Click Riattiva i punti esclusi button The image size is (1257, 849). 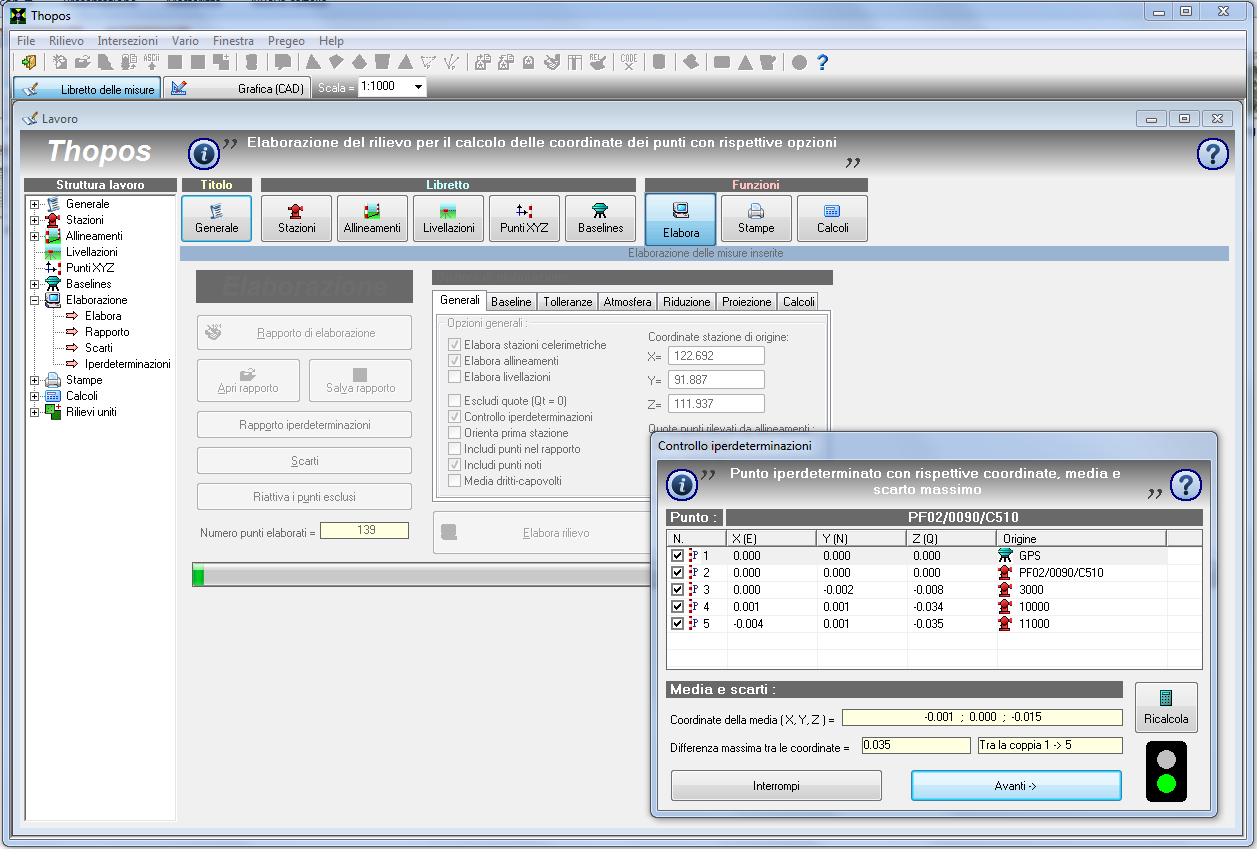coord(304,497)
